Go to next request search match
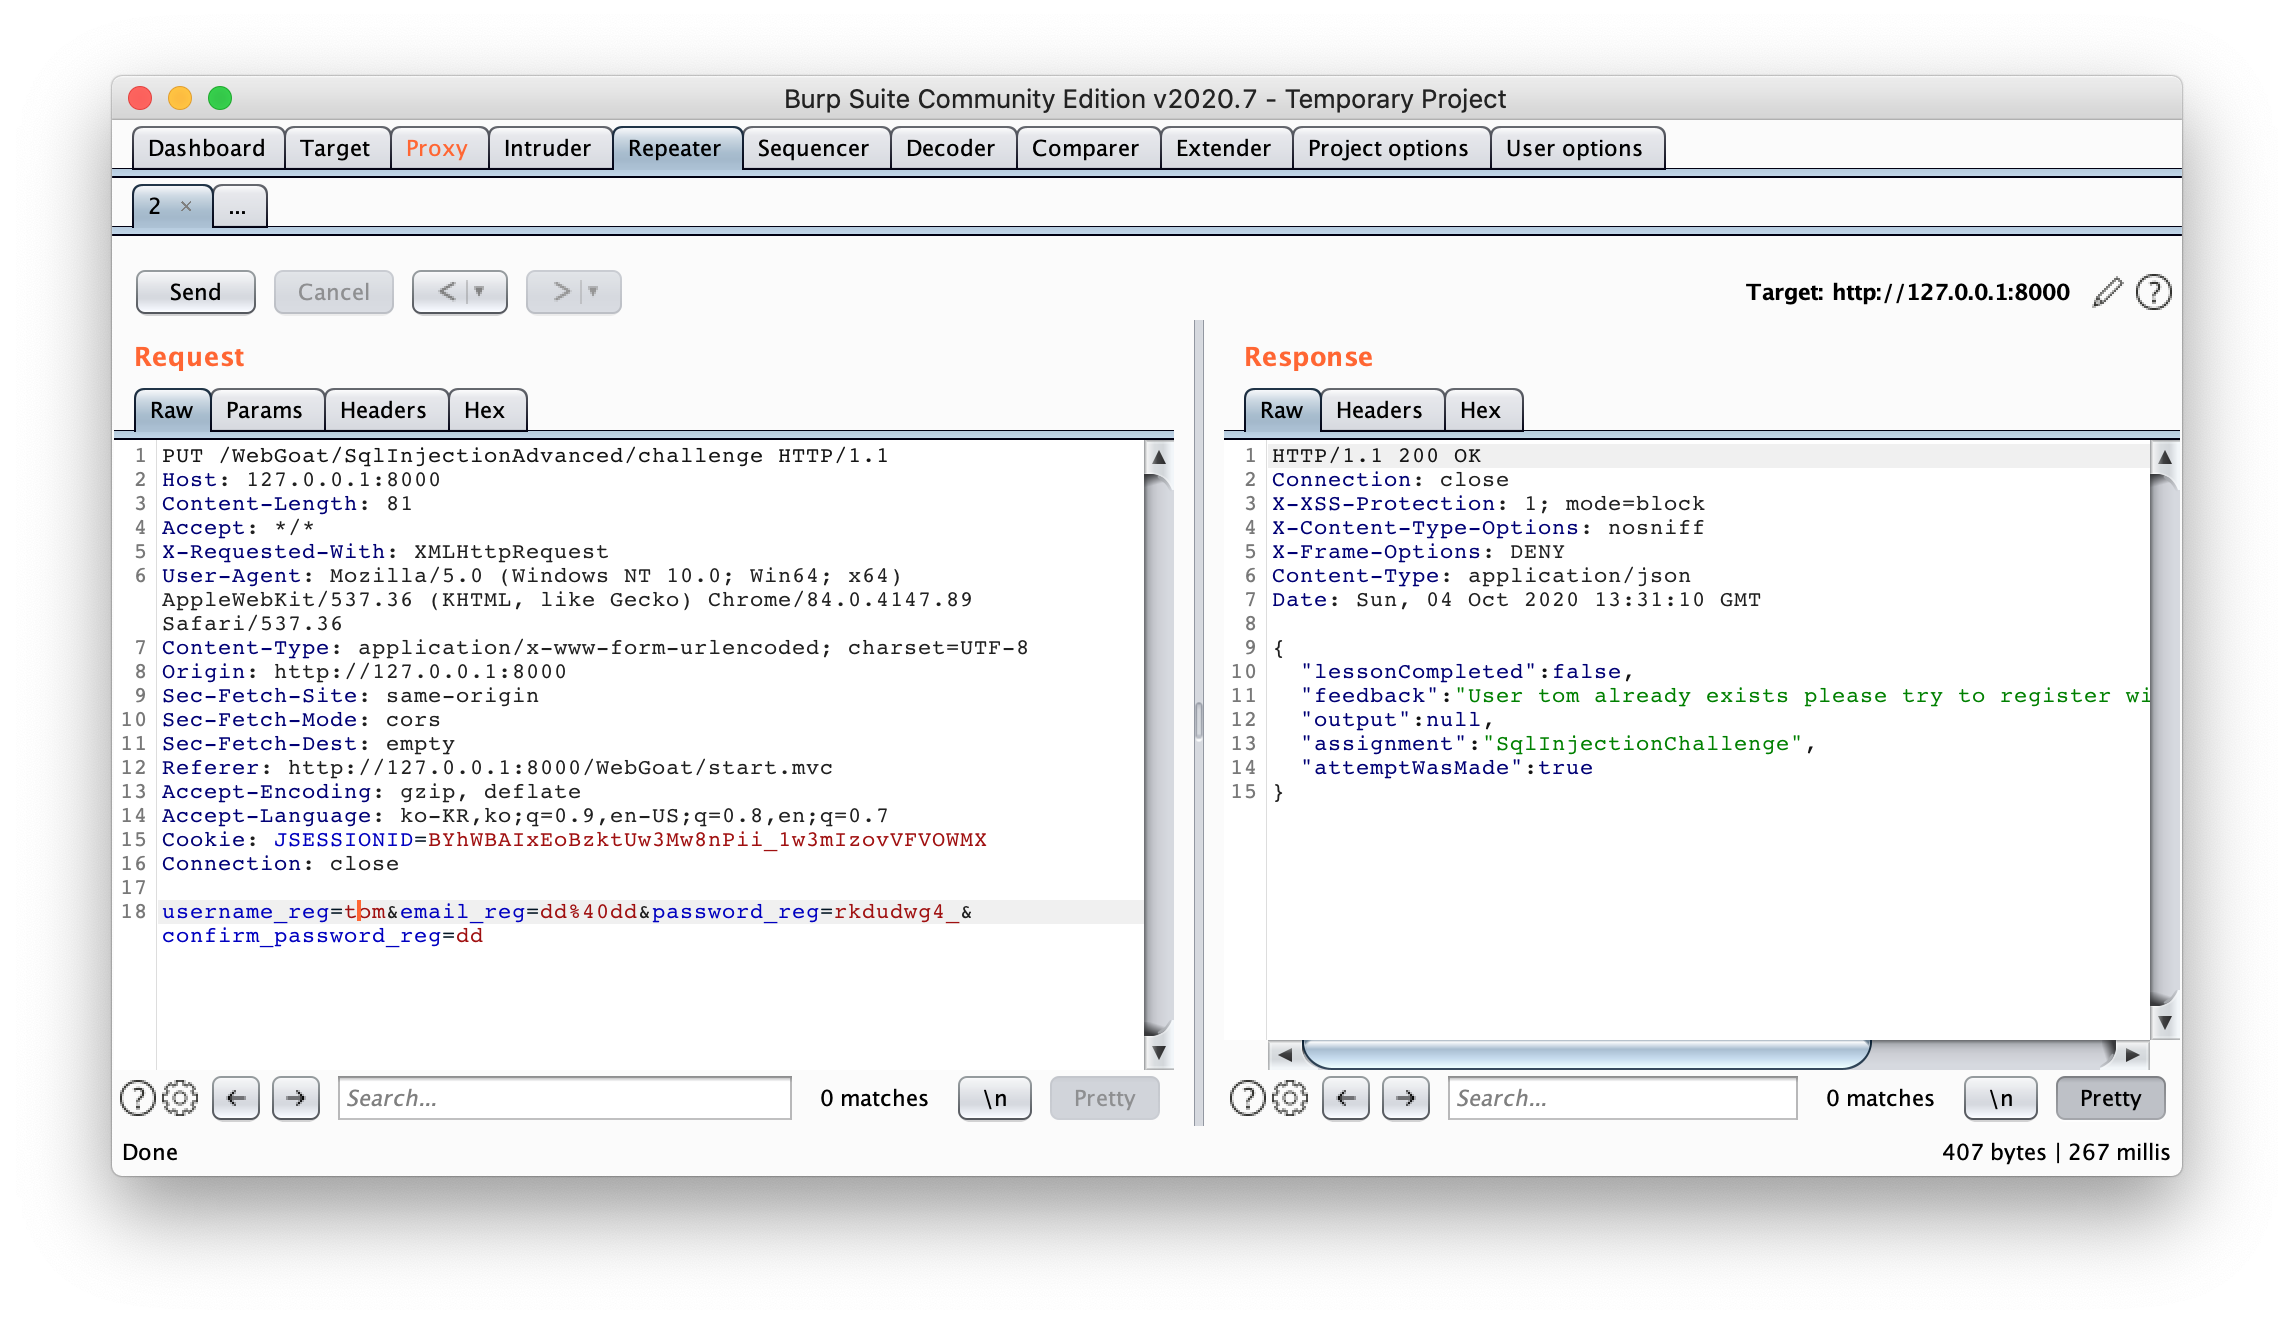 tap(295, 1098)
